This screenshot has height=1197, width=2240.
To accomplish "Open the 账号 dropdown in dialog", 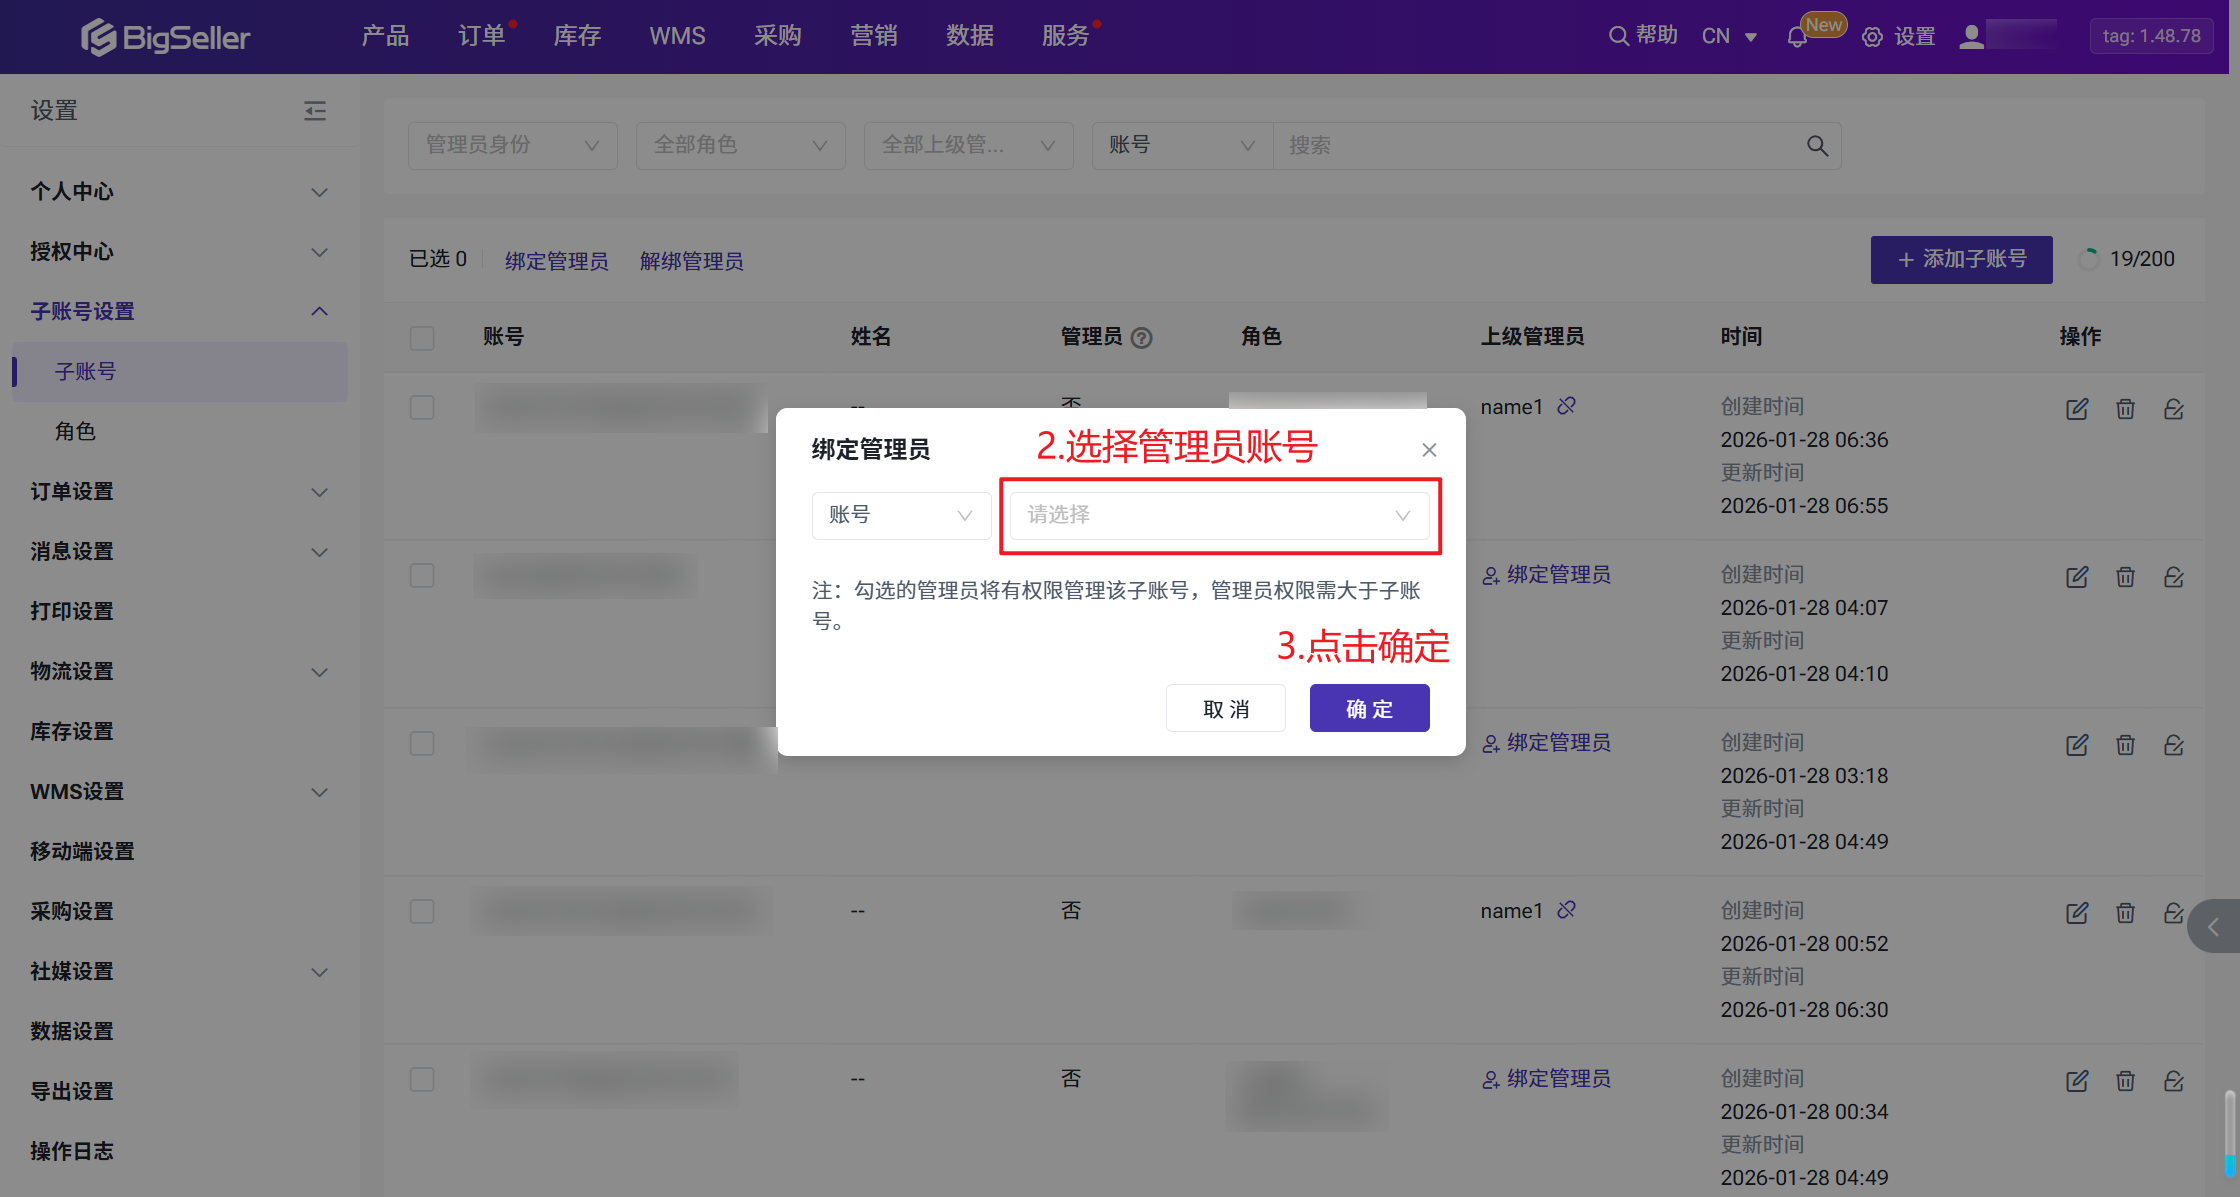I will click(900, 515).
